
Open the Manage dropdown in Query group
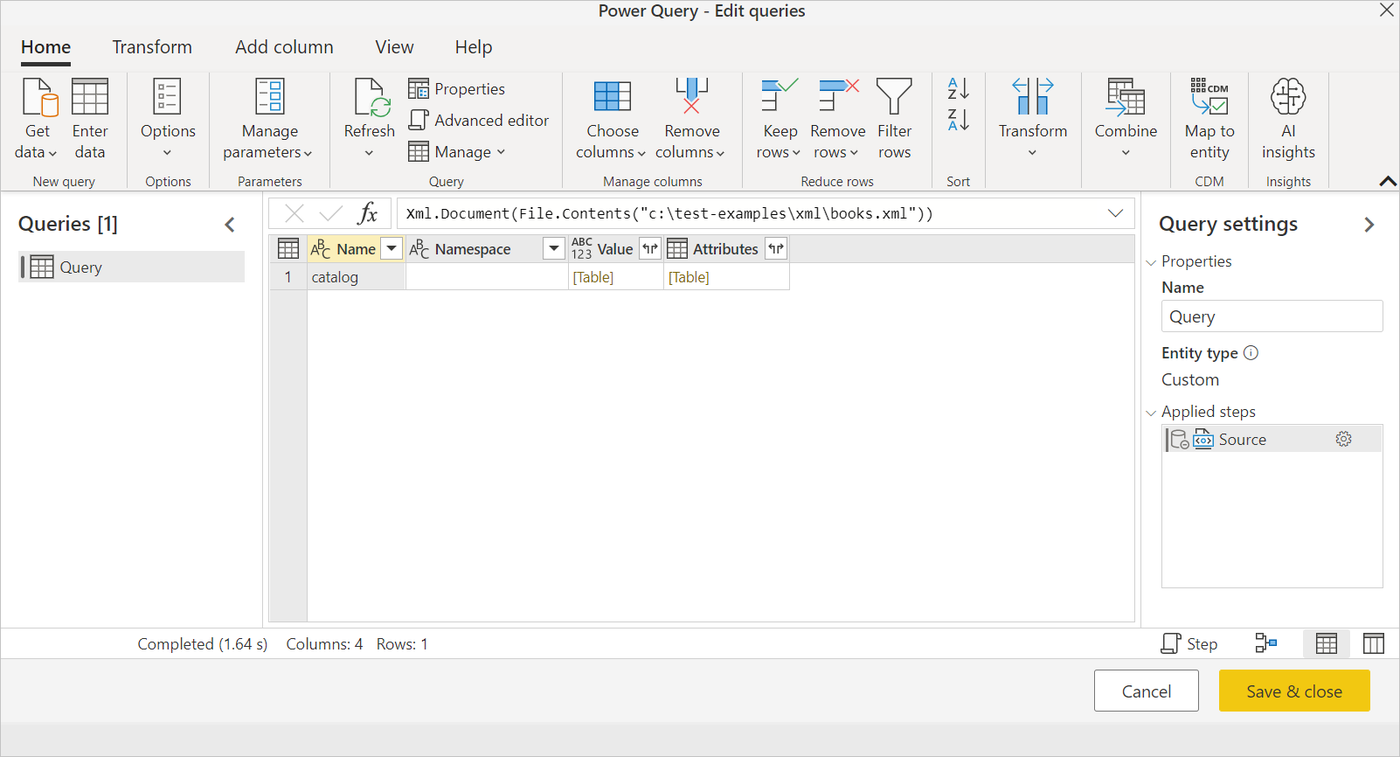point(457,152)
